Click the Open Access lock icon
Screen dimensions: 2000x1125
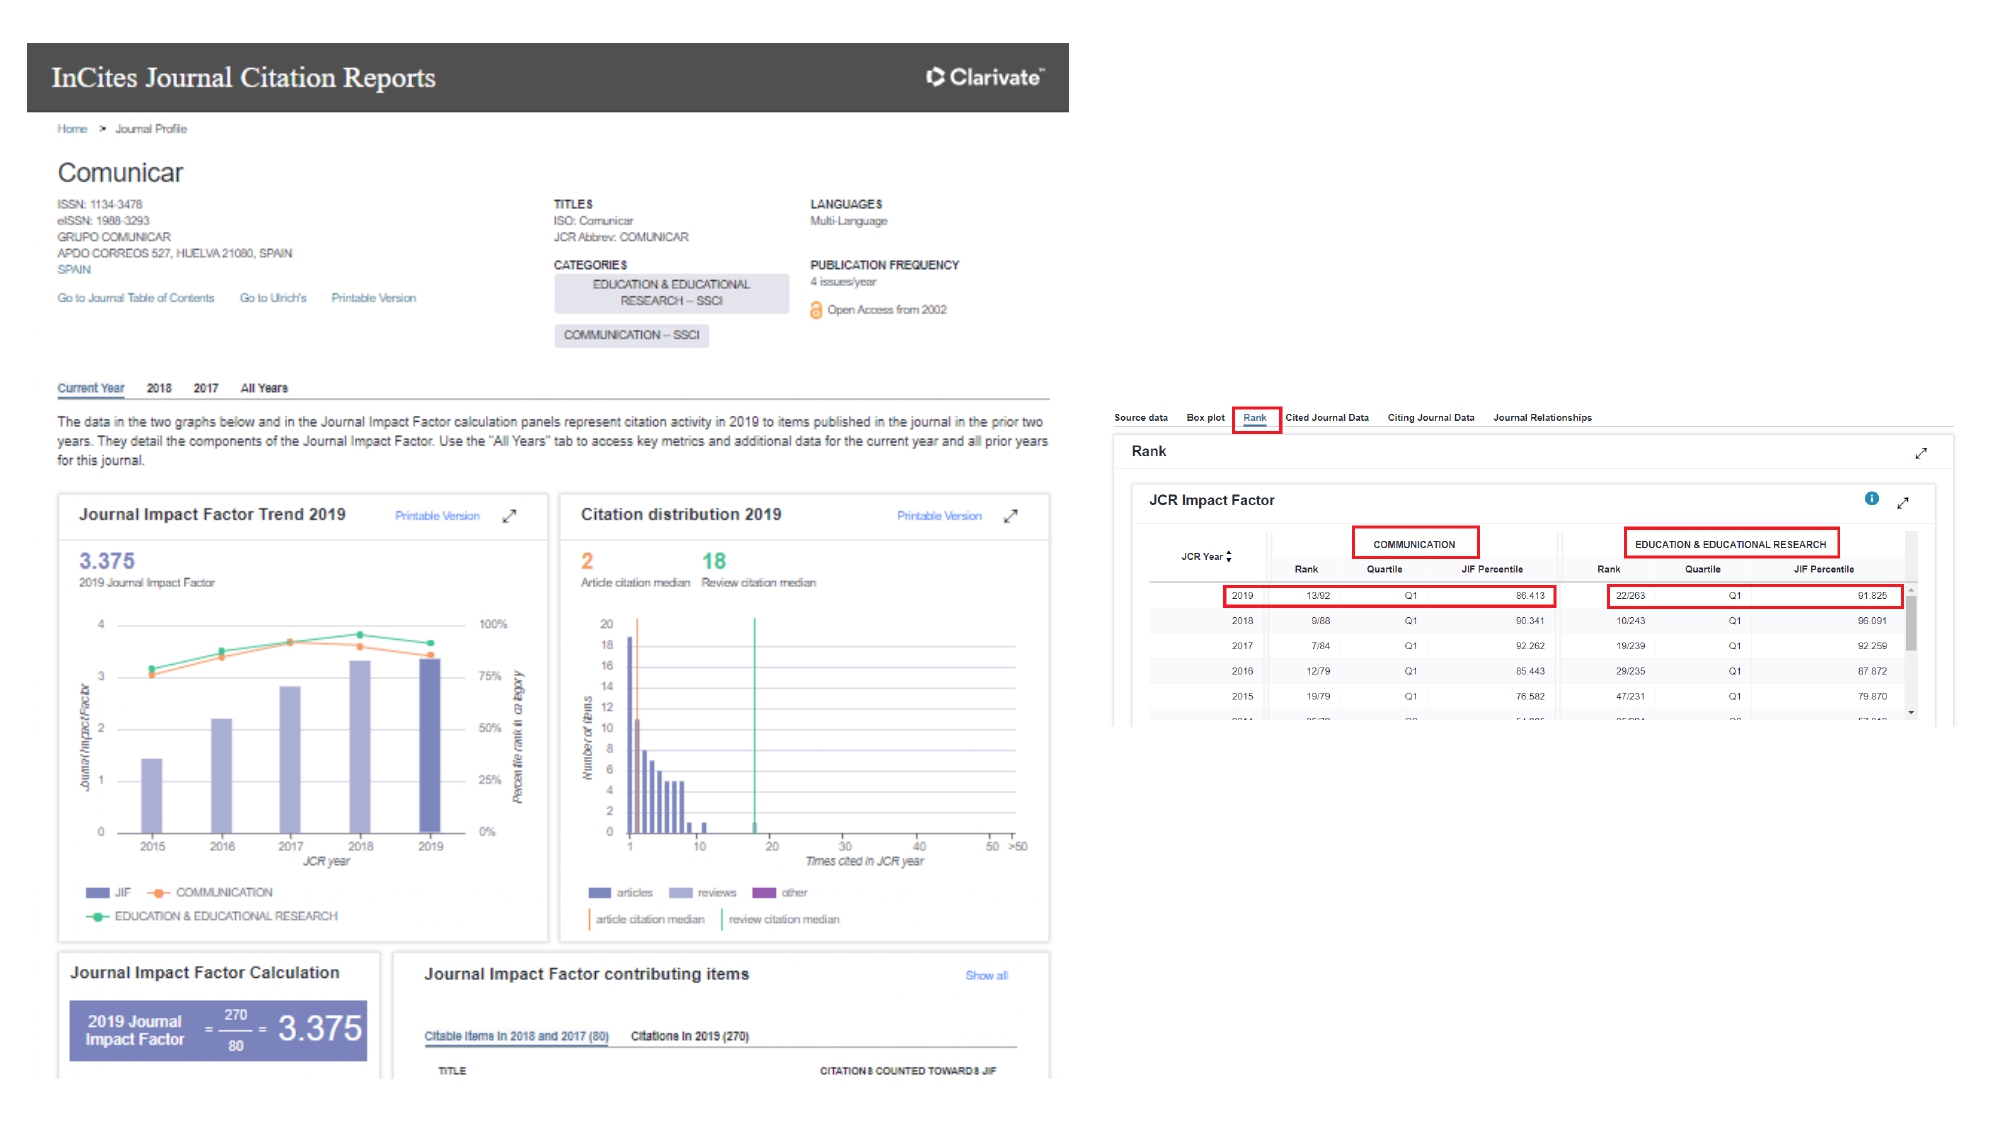(x=816, y=311)
